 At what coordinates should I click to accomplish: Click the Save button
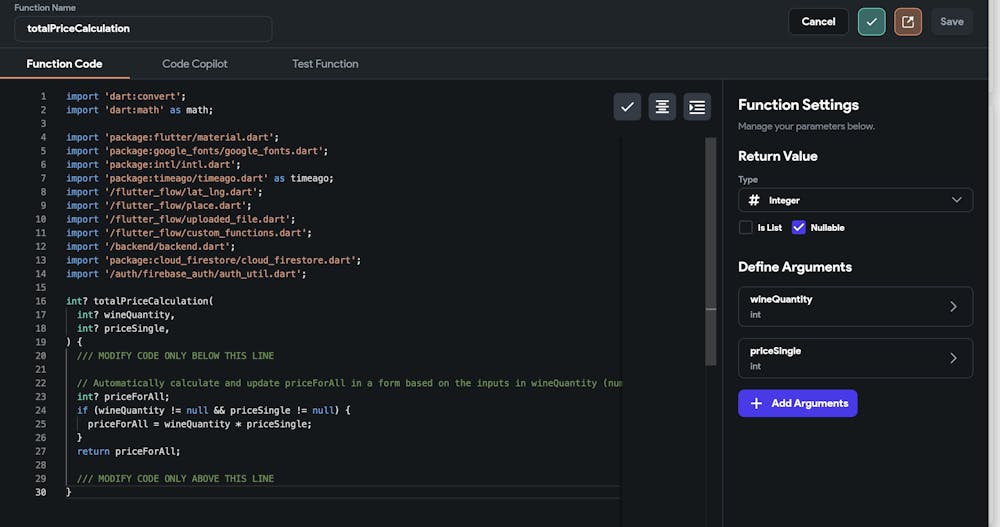pos(952,22)
